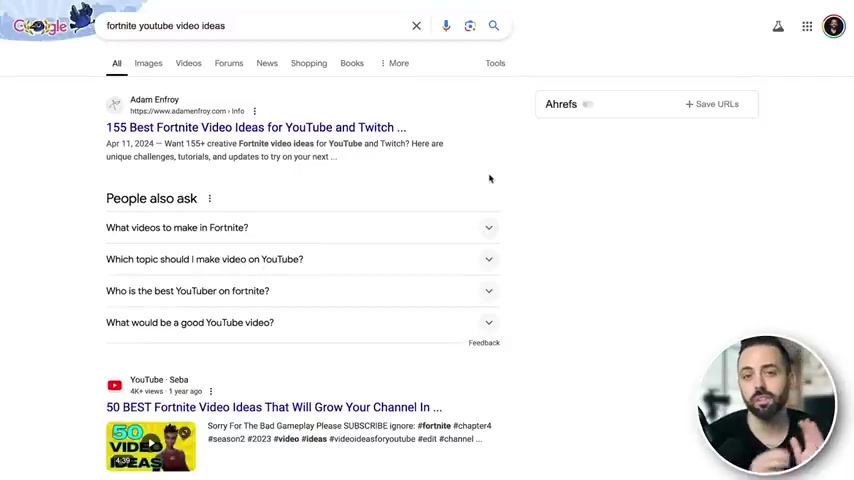Expand 'What videos to make in Fortnite?'
The image size is (854, 480).
click(x=303, y=228)
